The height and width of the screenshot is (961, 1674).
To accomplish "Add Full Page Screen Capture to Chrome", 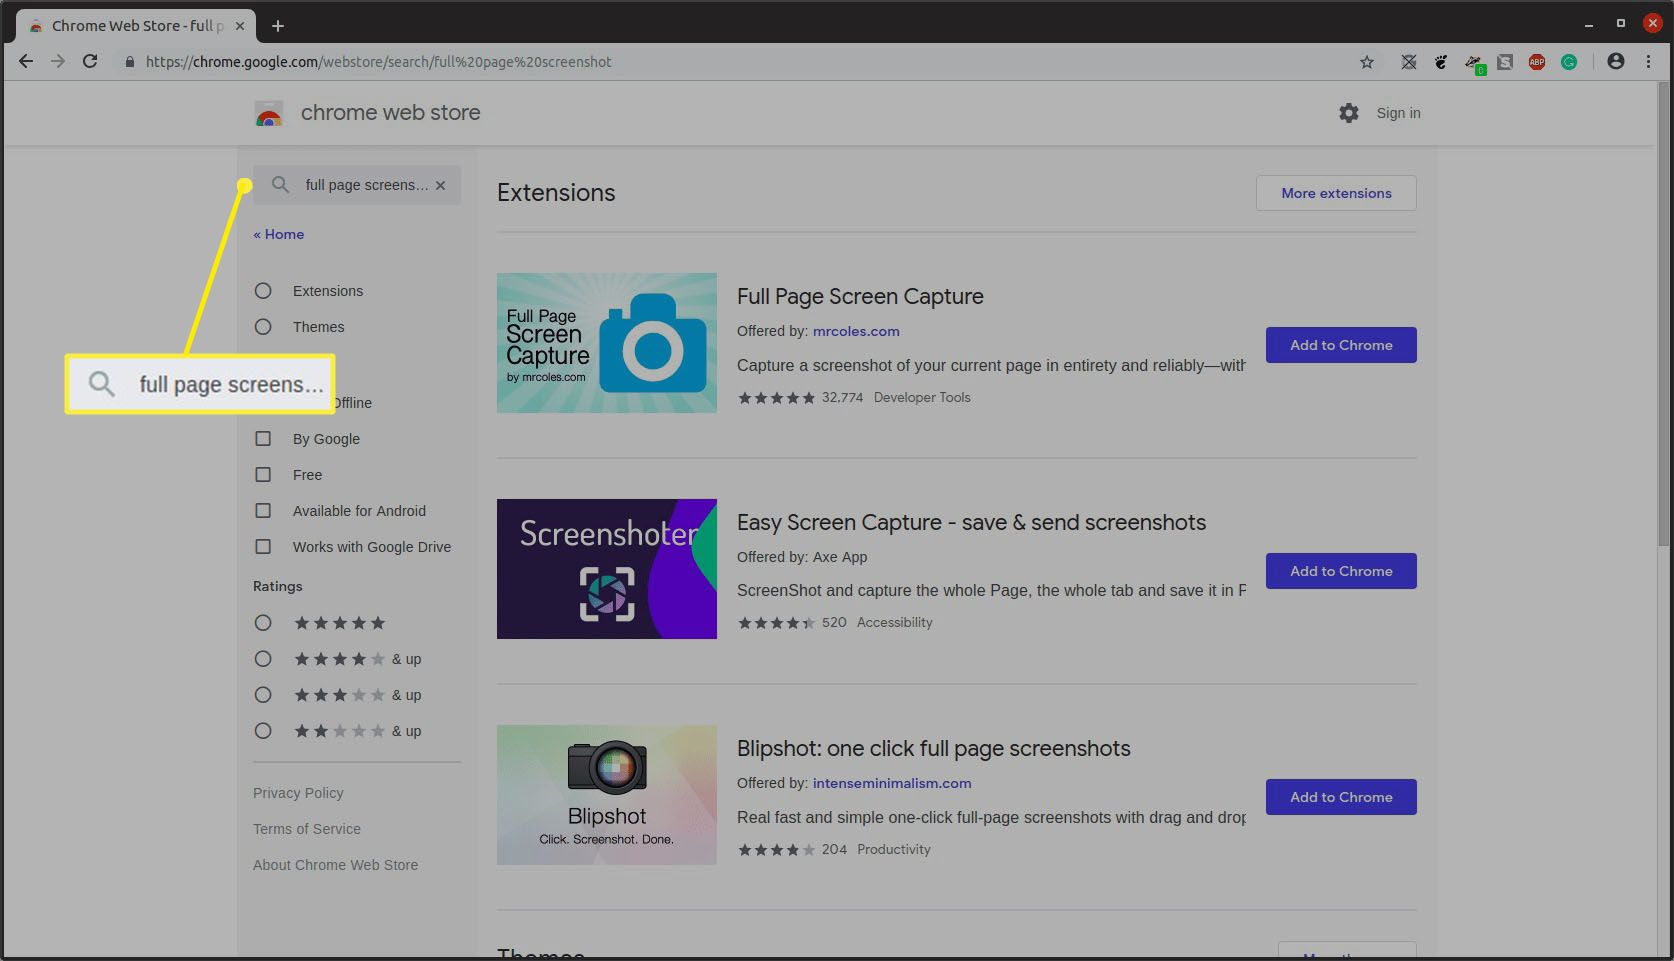I will click(x=1341, y=345).
